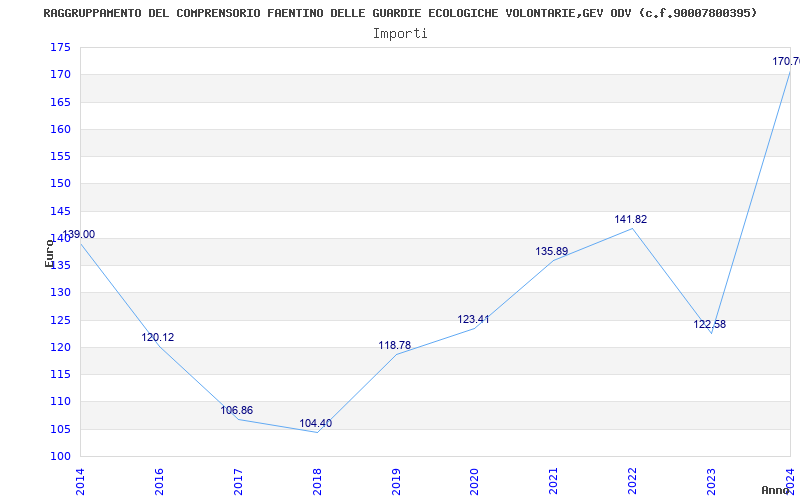
Task: Click the 2017 x-axis year label
Action: [x=238, y=482]
